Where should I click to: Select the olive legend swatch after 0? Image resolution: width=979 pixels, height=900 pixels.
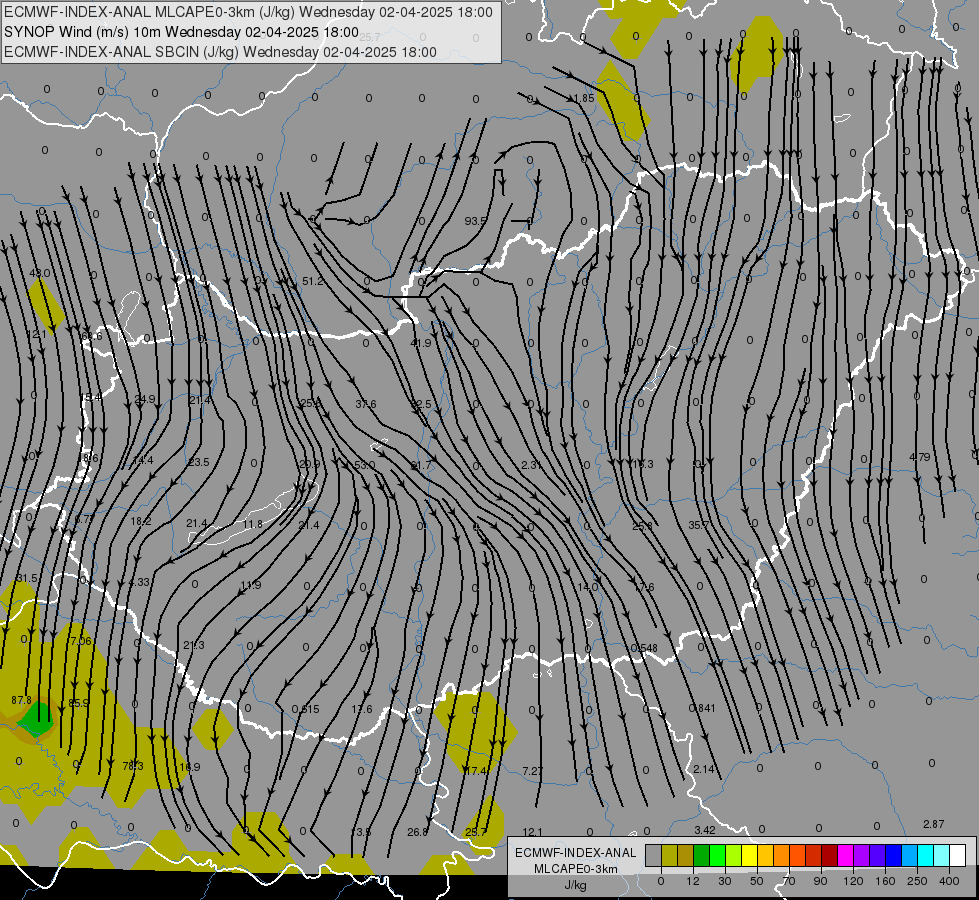tap(669, 855)
